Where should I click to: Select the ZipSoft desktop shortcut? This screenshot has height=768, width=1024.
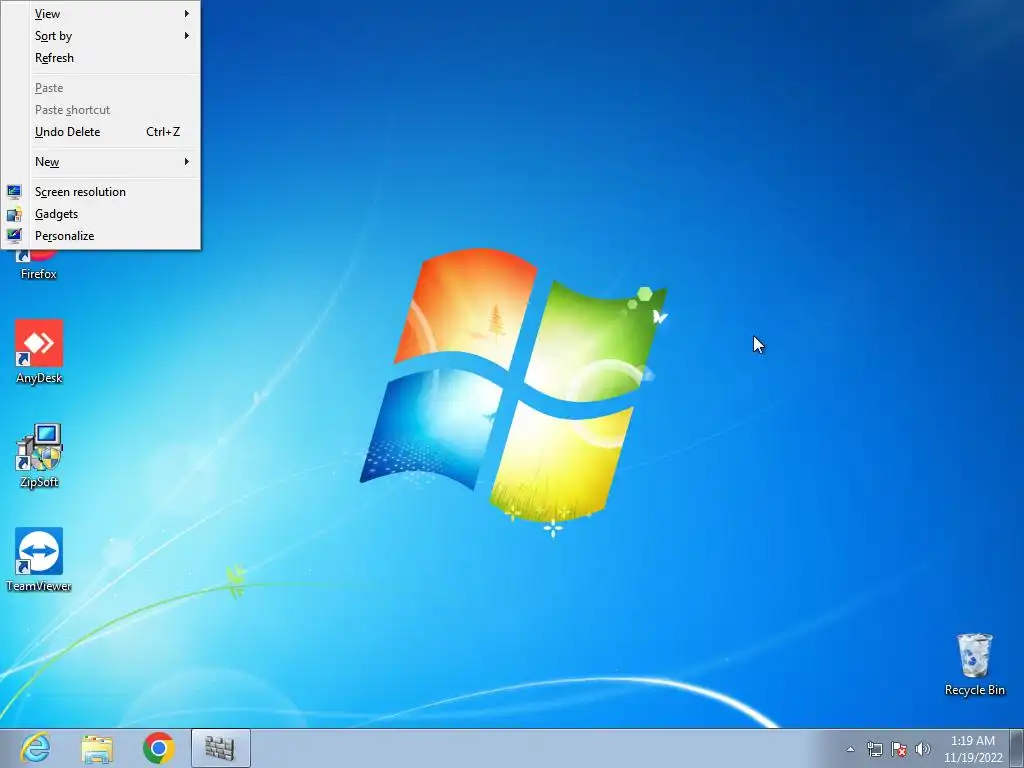(x=39, y=456)
